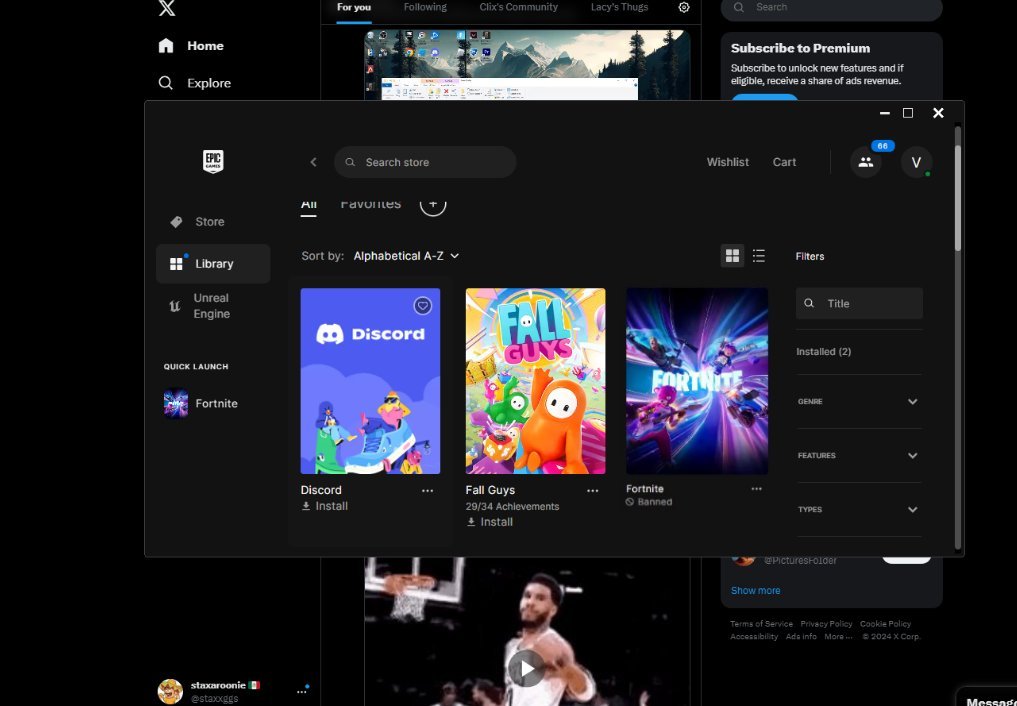Open the X logo in the sidebar

[167, 8]
